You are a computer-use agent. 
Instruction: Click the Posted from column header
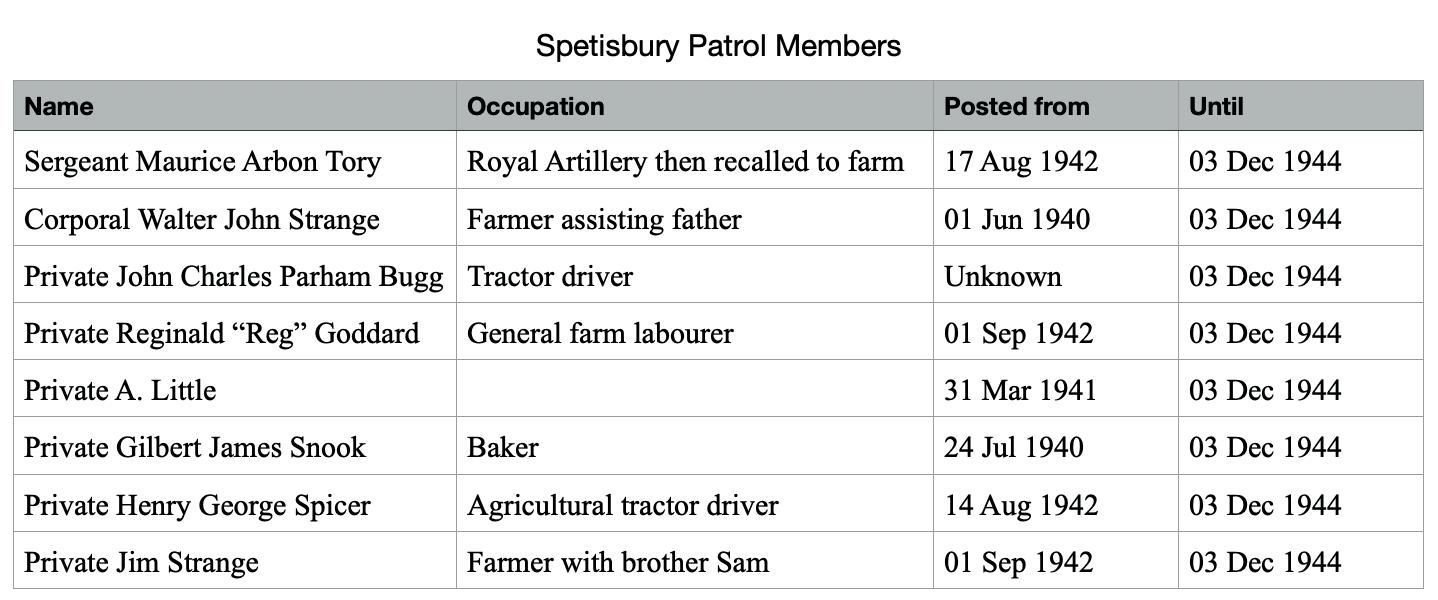1016,106
